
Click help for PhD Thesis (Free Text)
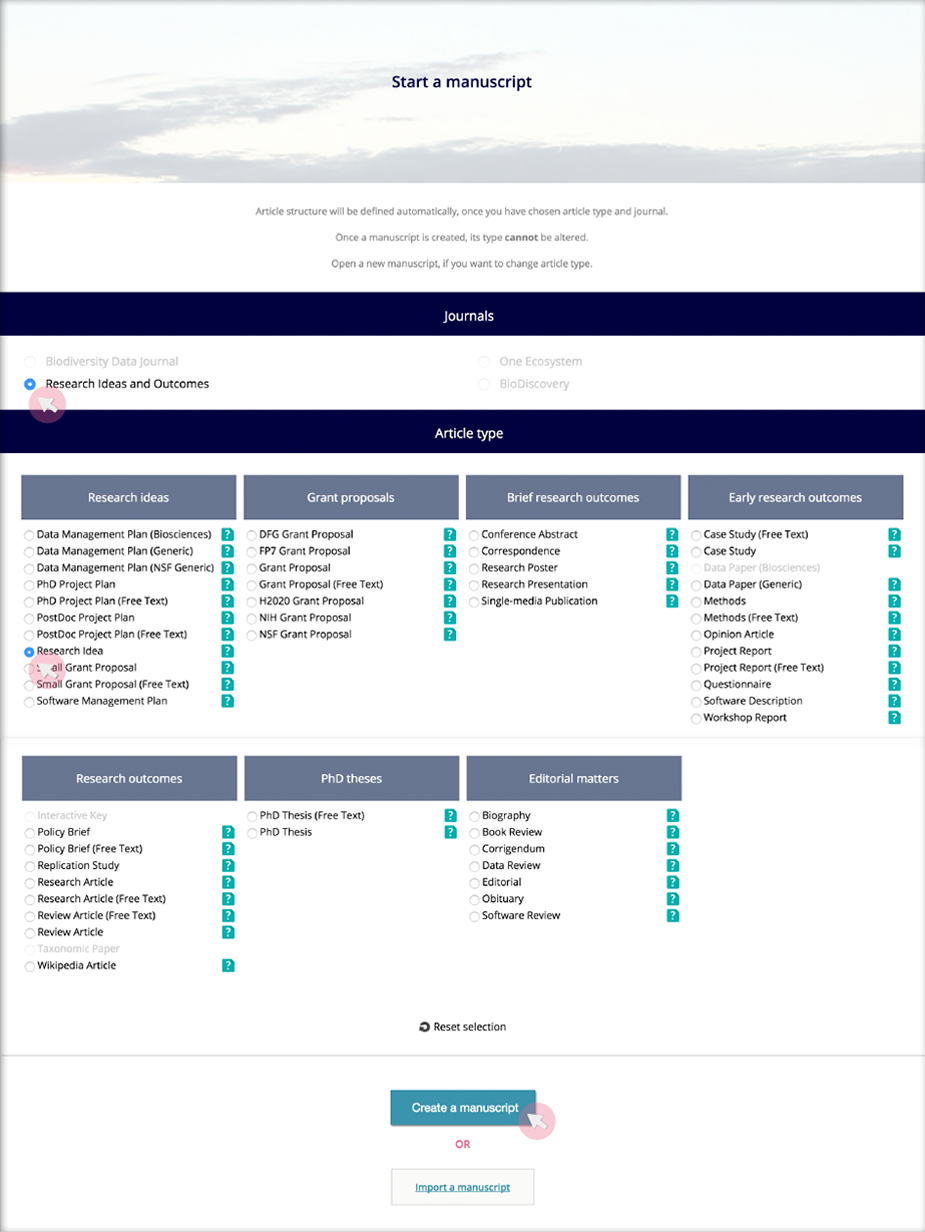click(450, 816)
